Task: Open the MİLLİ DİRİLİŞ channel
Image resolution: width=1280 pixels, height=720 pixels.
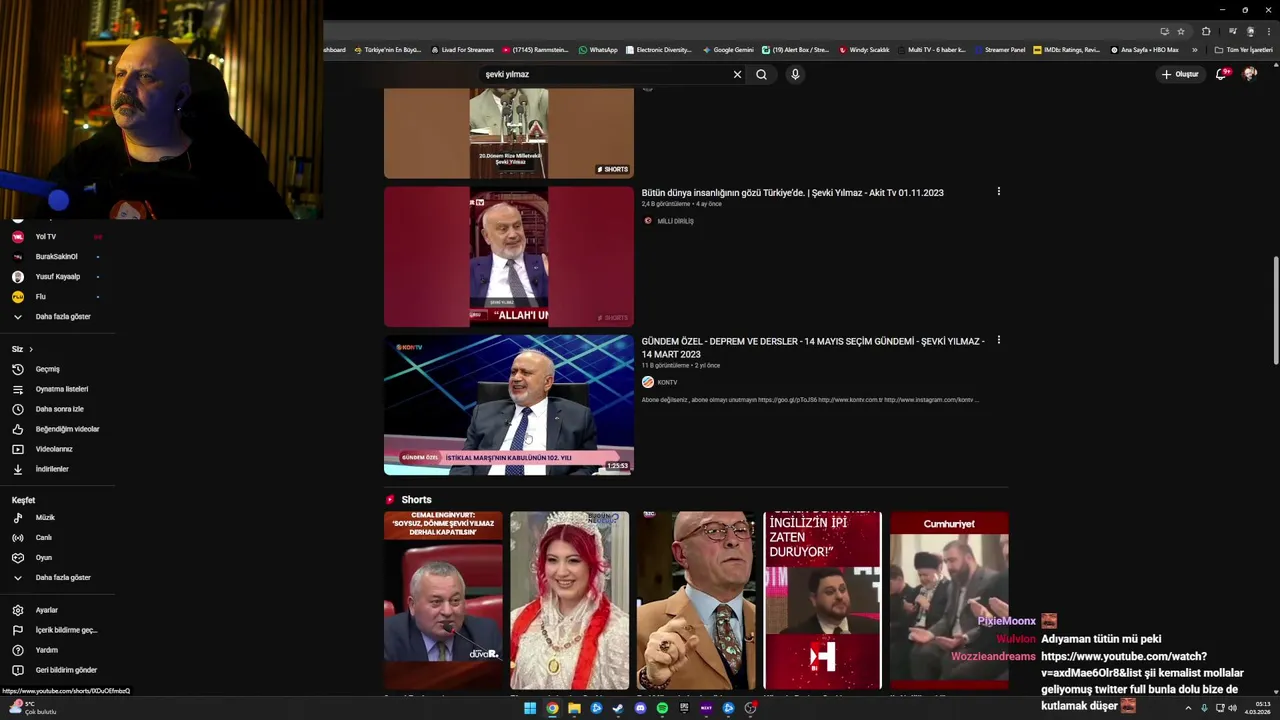Action: [675, 221]
